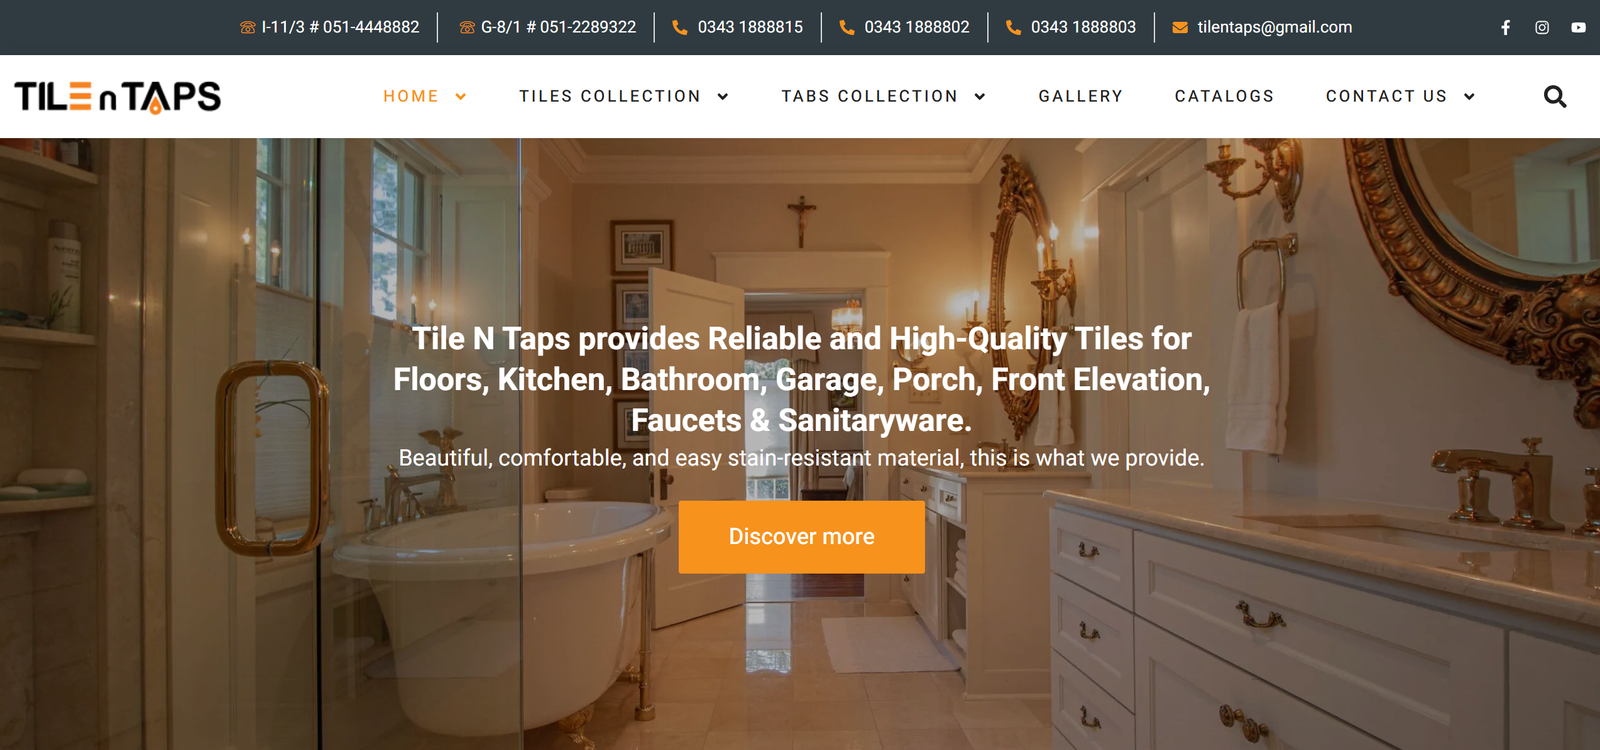1600x750 pixels.
Task: Click phone icon beside 0343 1888802
Action: click(x=847, y=28)
